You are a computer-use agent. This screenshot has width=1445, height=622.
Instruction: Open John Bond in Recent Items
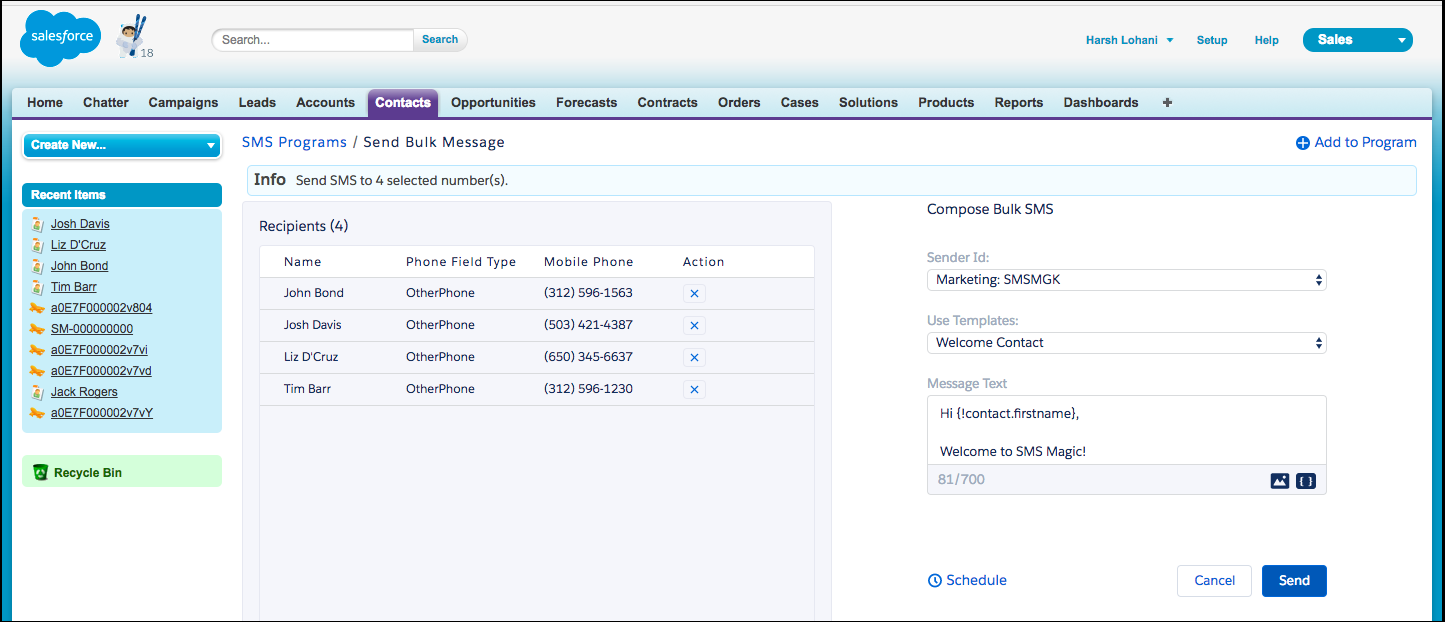(80, 266)
